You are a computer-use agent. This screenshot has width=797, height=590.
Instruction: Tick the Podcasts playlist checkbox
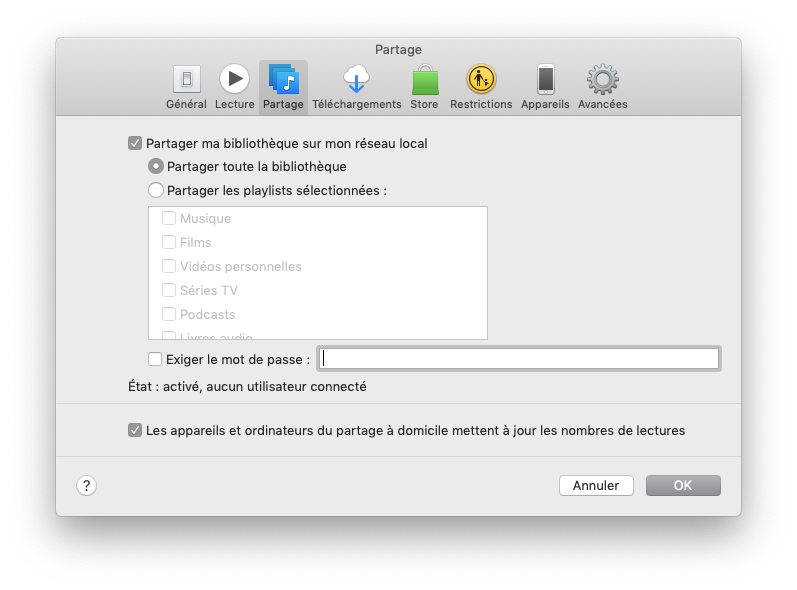tap(169, 314)
